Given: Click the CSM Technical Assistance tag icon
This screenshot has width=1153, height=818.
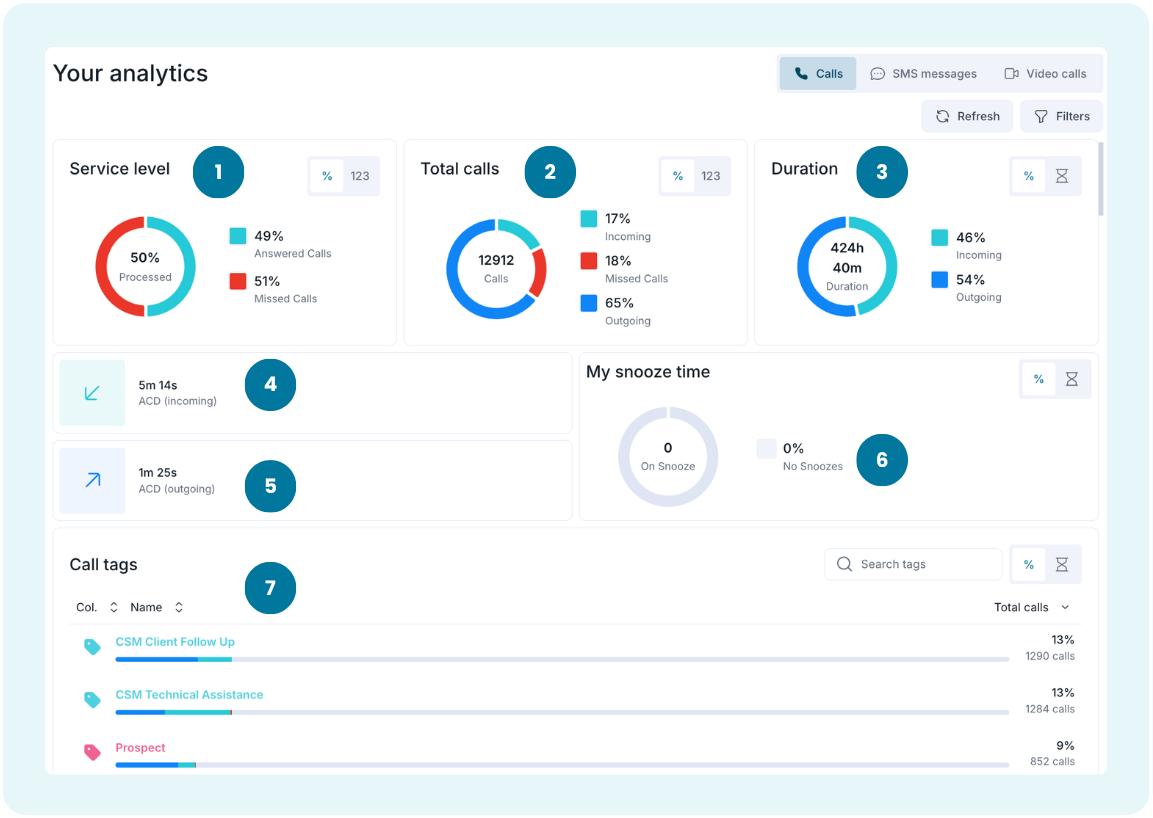Looking at the screenshot, I should coord(92,700).
